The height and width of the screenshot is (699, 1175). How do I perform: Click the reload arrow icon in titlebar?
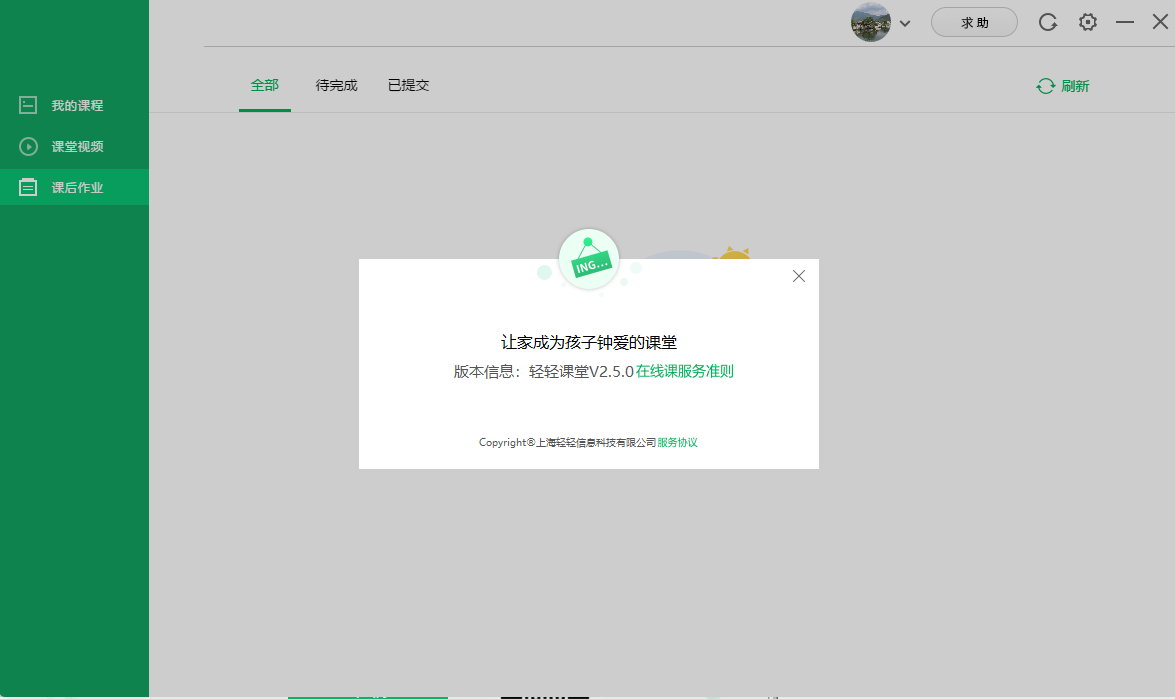(x=1047, y=21)
